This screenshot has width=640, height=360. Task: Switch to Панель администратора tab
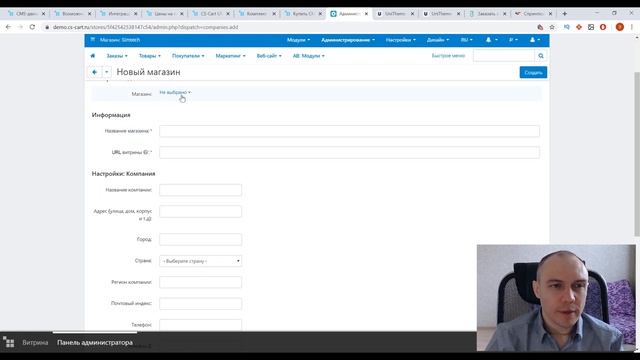pyautogui.click(x=95, y=342)
